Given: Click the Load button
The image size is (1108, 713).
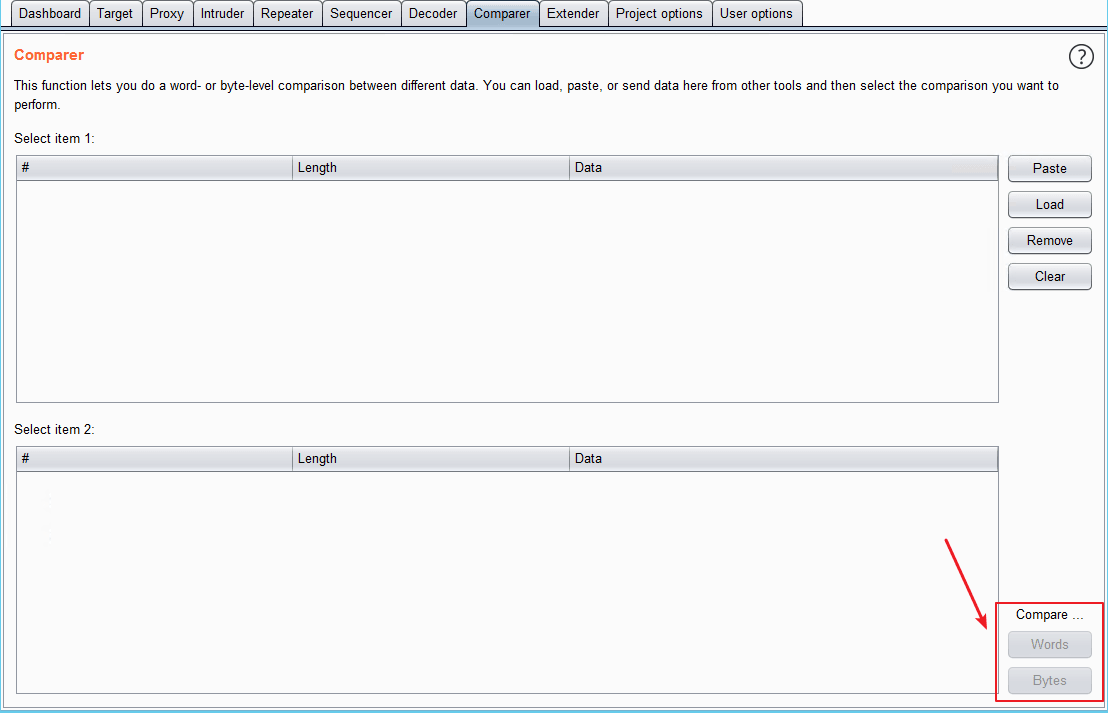Looking at the screenshot, I should click(x=1049, y=204).
